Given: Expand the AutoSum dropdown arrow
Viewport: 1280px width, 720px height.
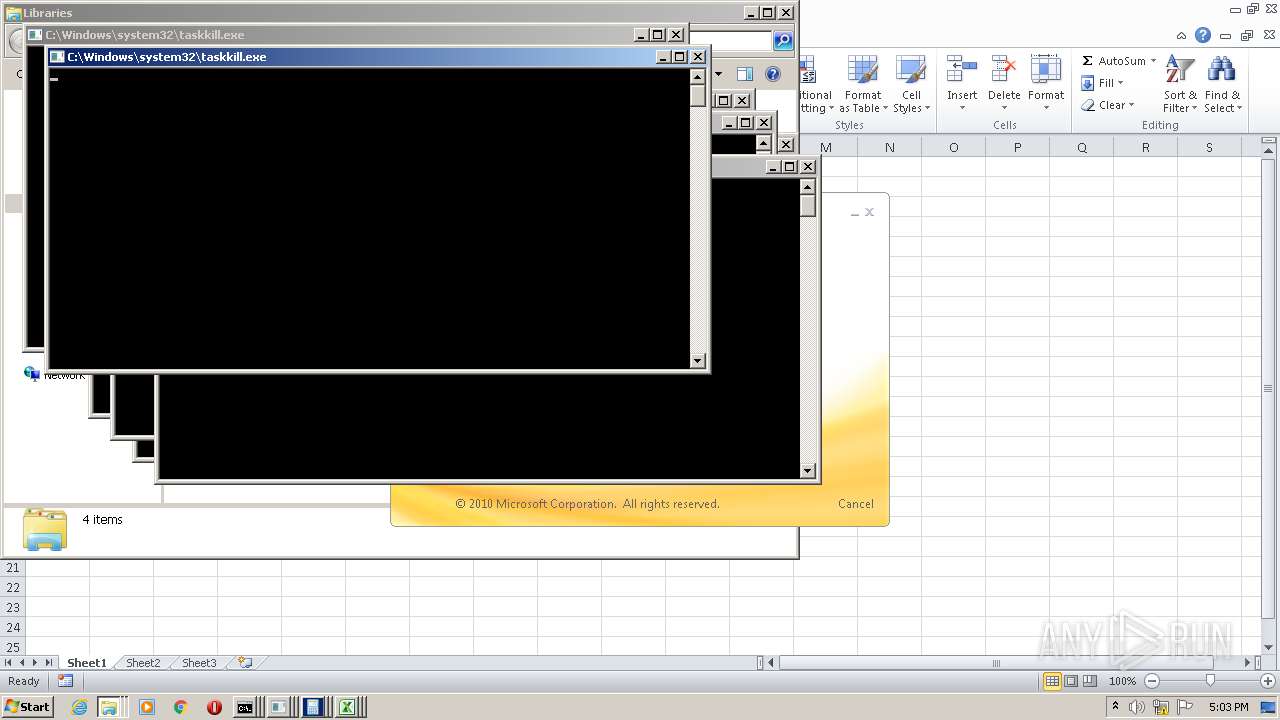Looking at the screenshot, I should [1153, 61].
